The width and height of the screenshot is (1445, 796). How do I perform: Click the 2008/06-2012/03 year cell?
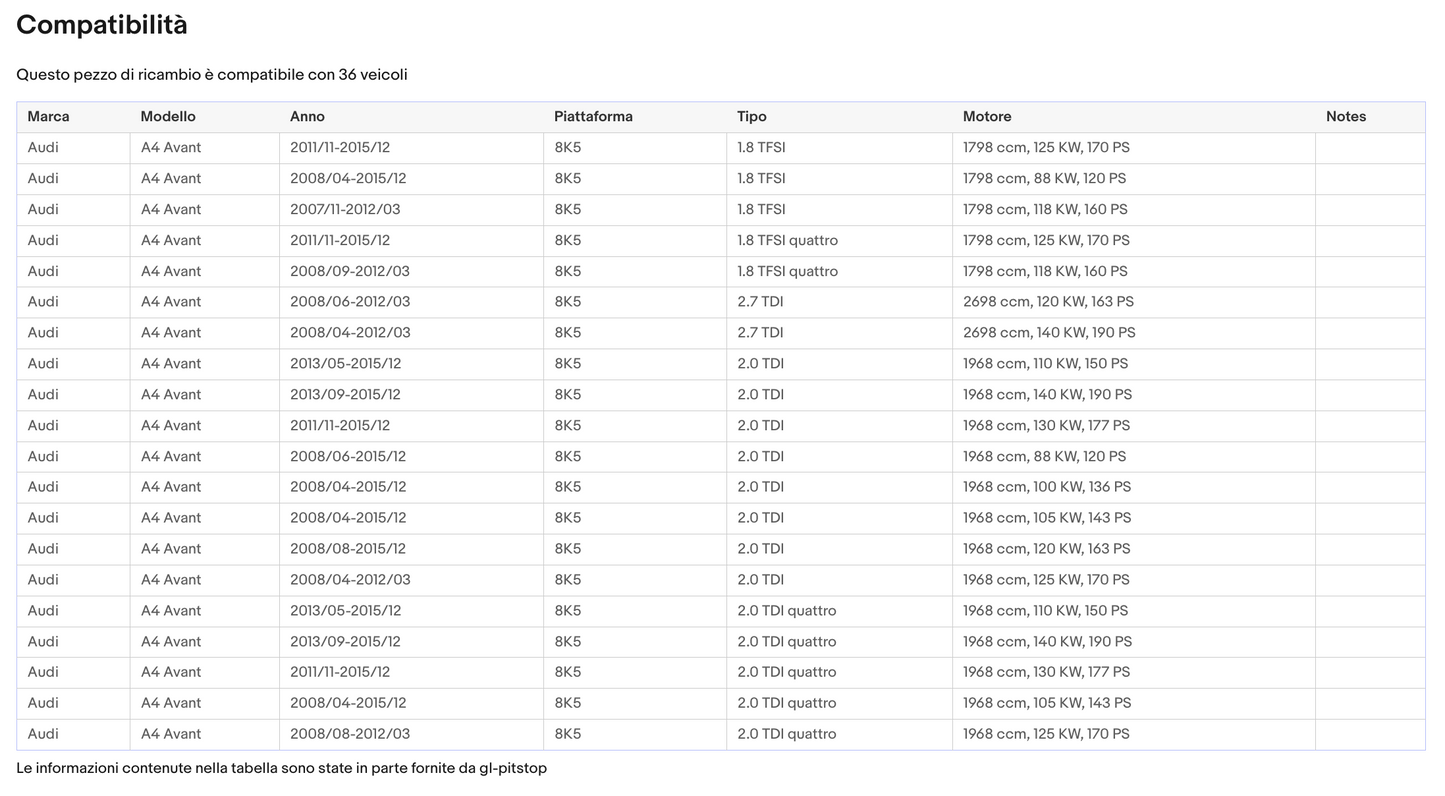[349, 302]
